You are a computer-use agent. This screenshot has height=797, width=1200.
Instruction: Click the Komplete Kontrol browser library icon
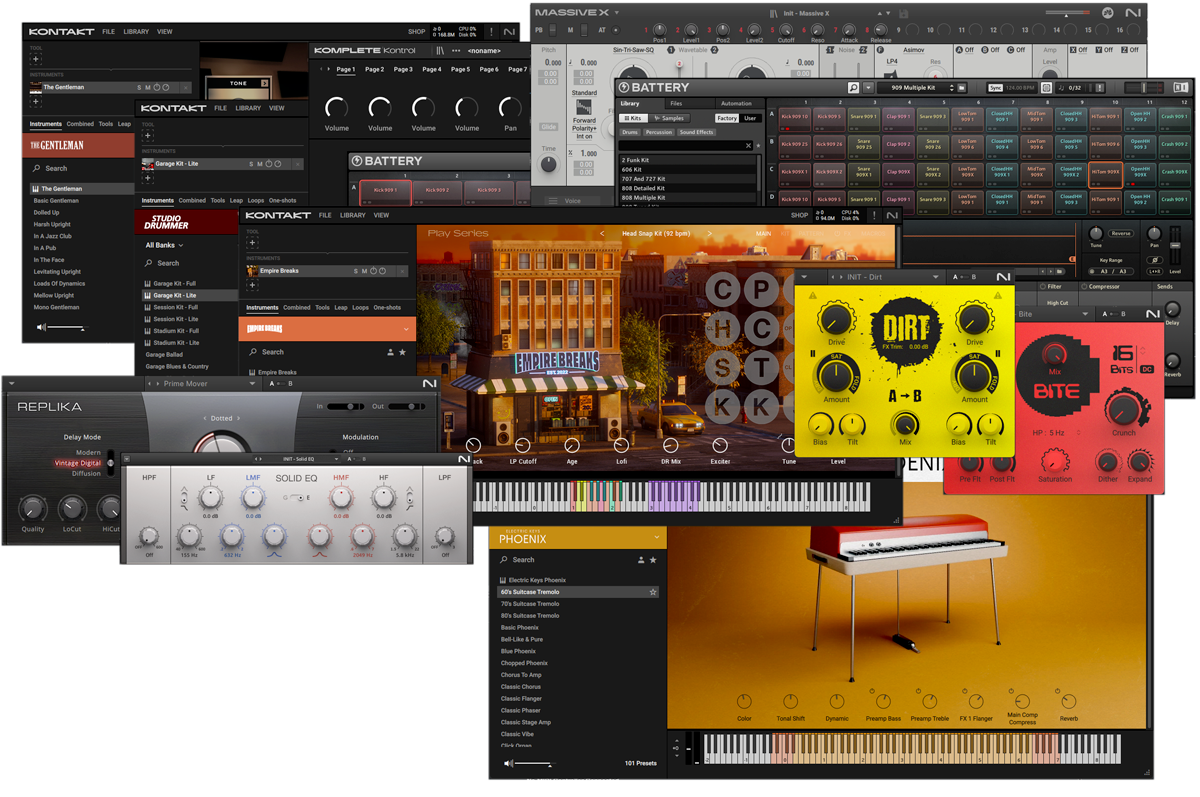click(x=440, y=50)
